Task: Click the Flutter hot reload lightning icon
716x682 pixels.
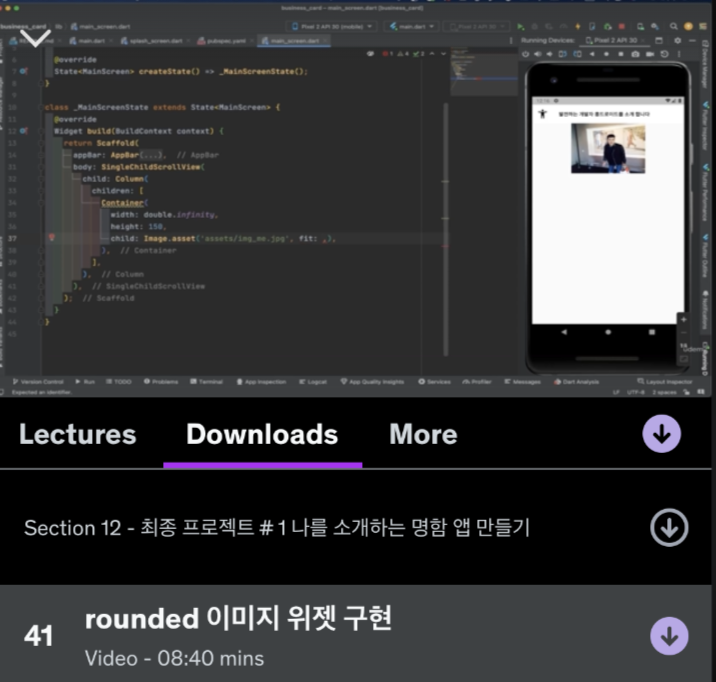Action: coord(578,26)
